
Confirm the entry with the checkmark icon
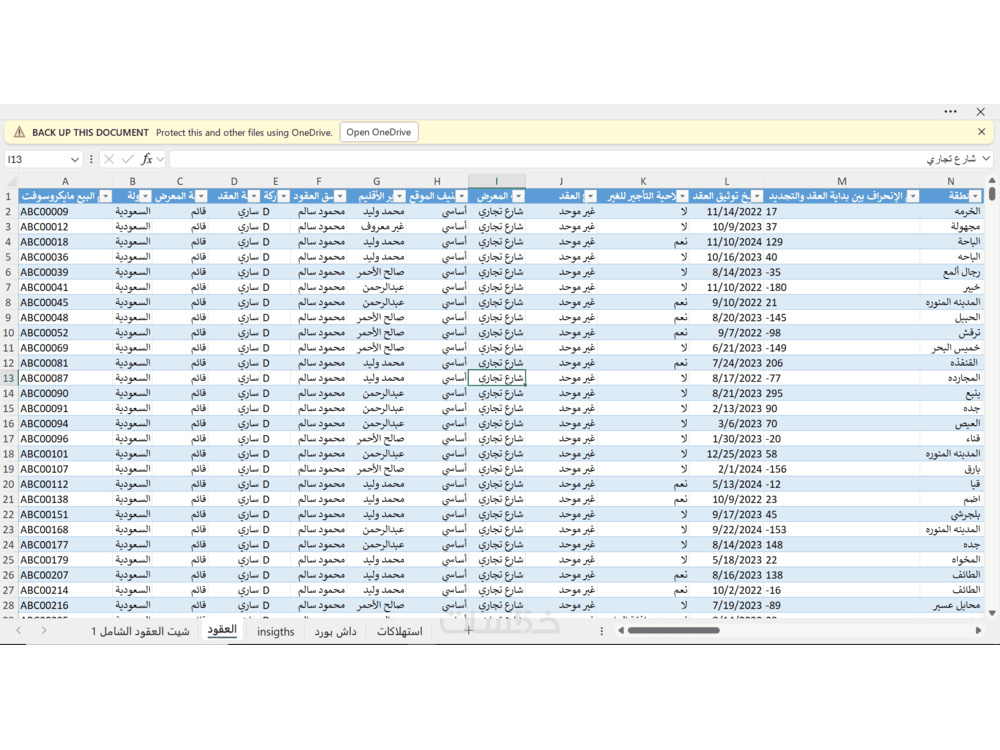click(x=128, y=159)
